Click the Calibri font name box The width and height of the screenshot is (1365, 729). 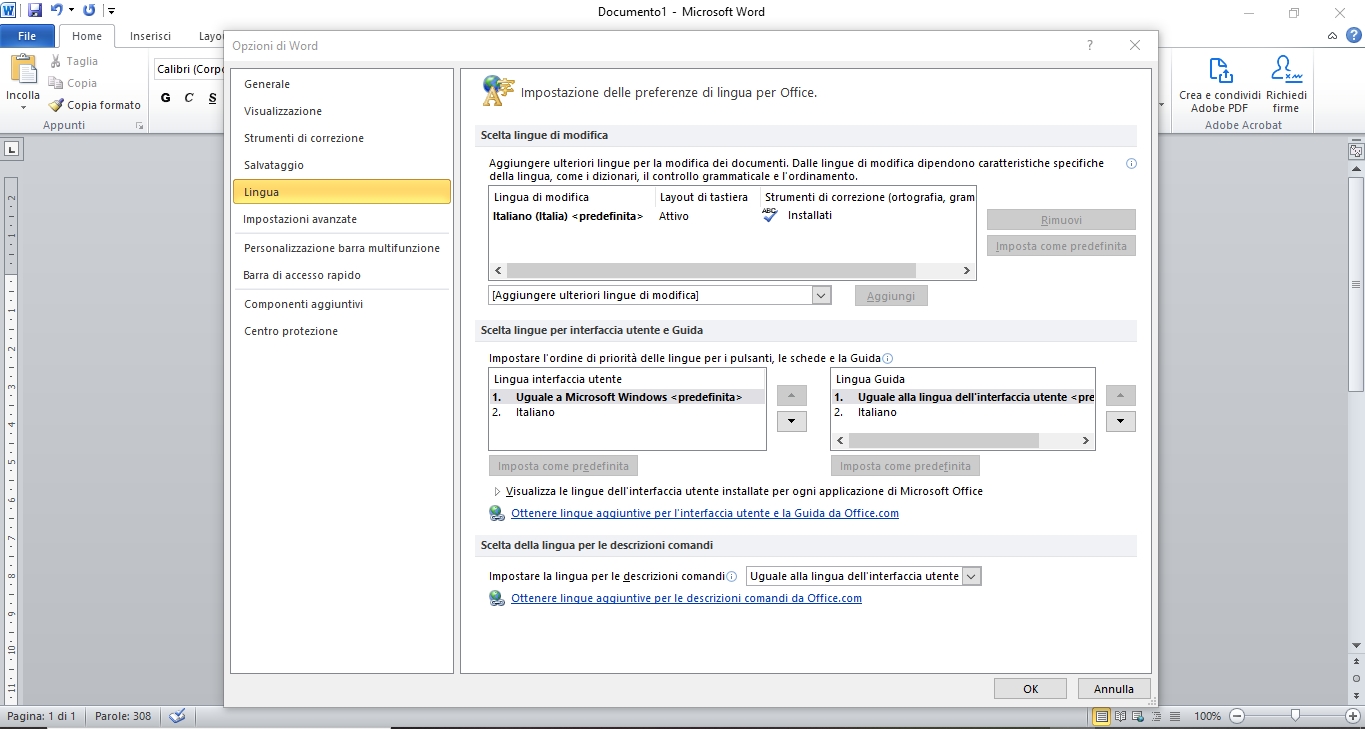190,69
